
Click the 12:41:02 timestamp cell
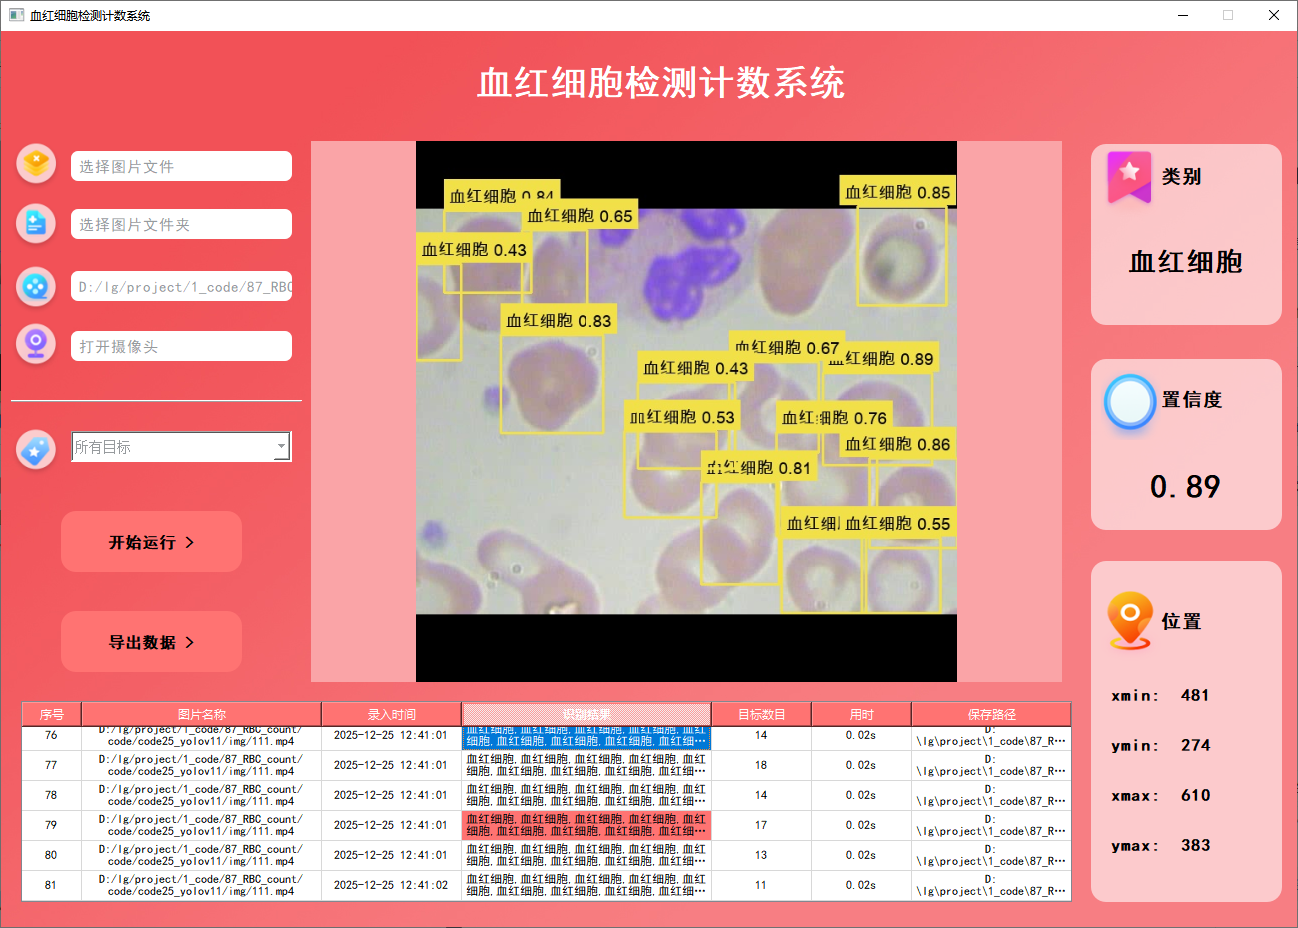tap(391, 885)
